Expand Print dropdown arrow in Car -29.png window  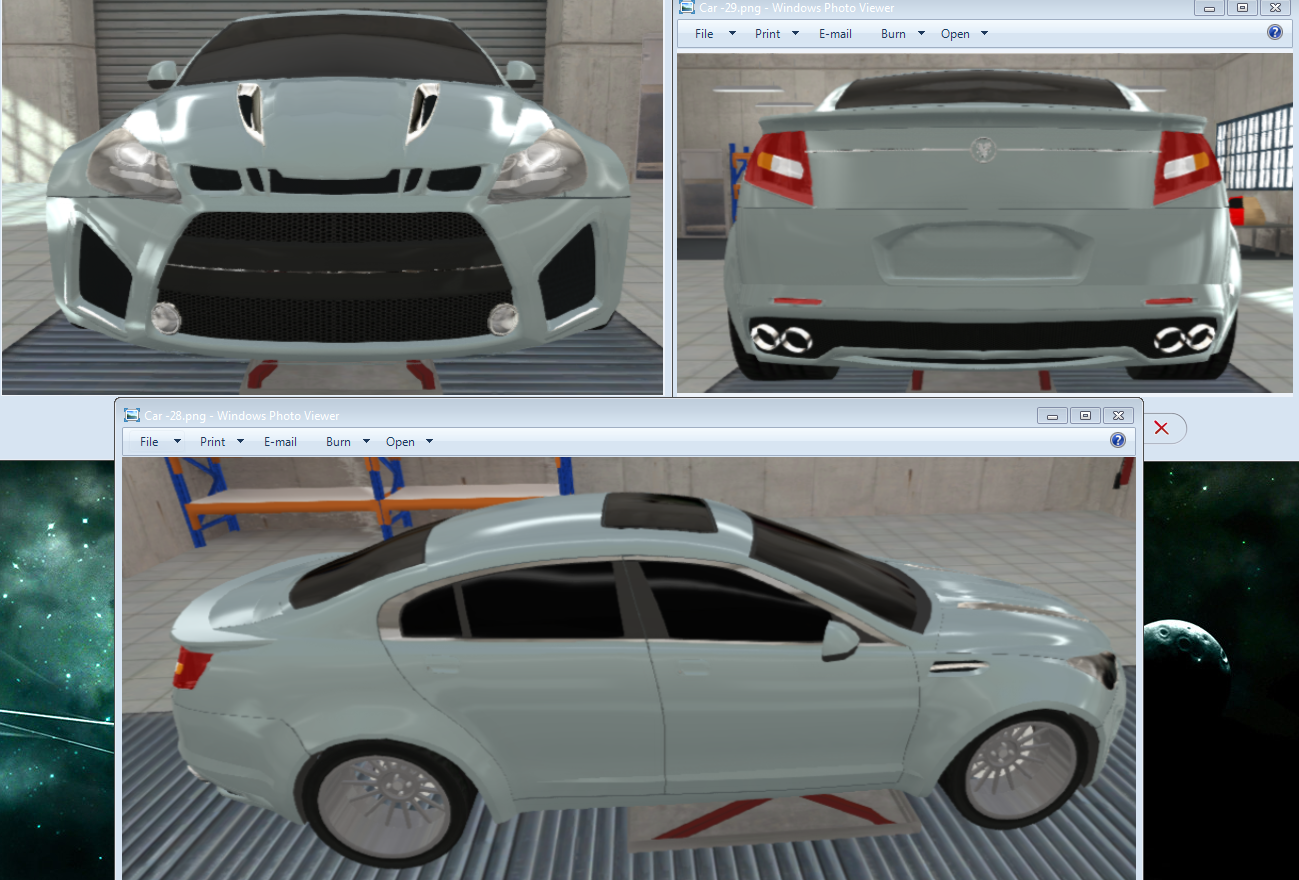tap(795, 33)
